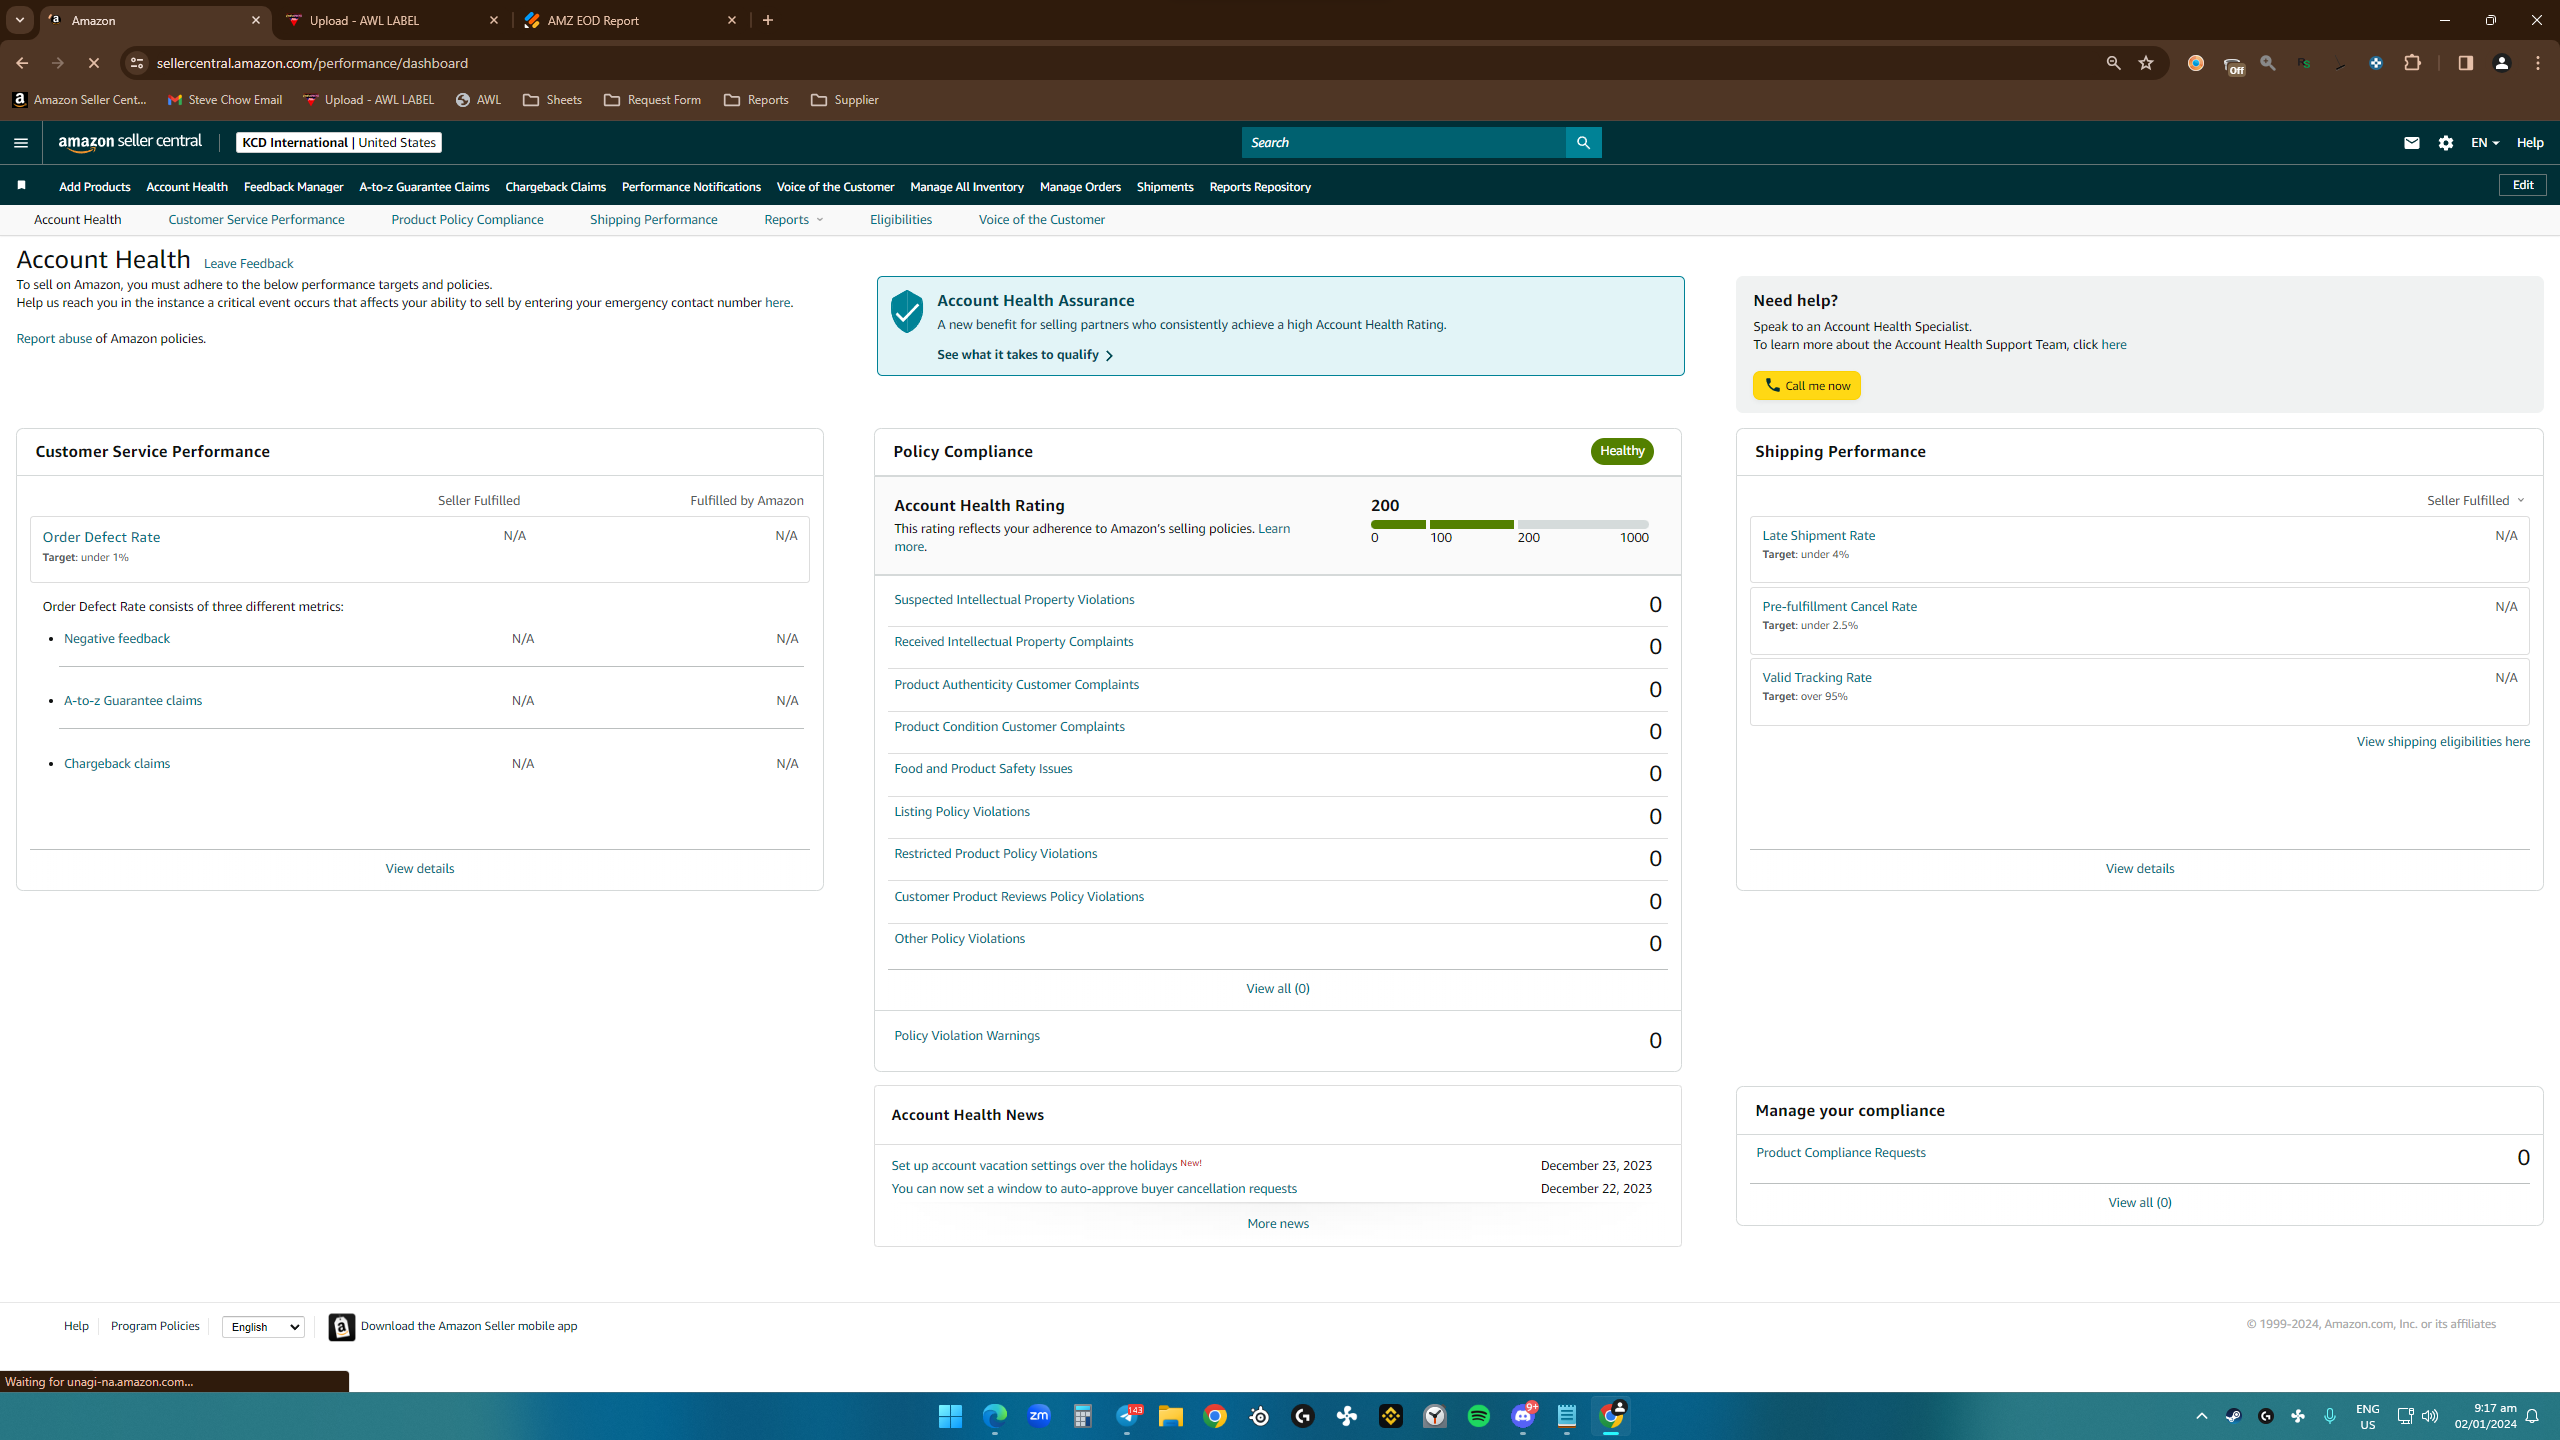
Task: Click the browser address bar URL
Action: (312, 63)
